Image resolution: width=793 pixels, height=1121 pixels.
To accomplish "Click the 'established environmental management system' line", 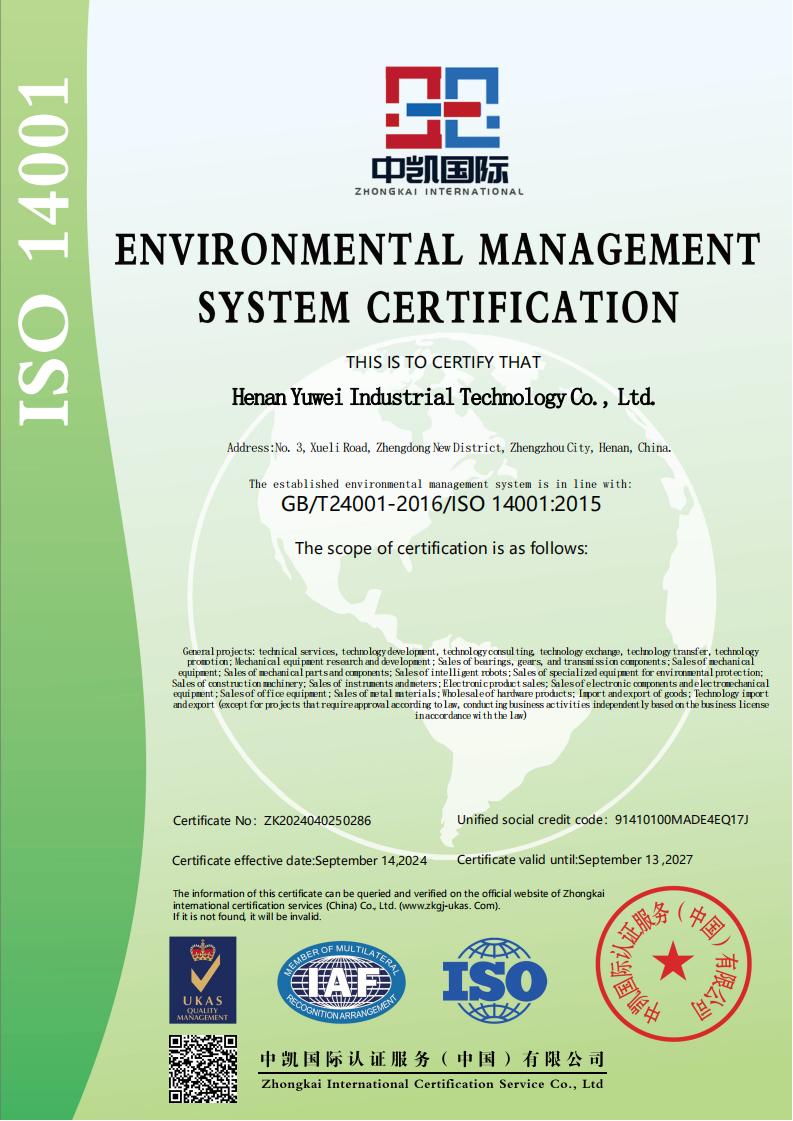I will (440, 484).
